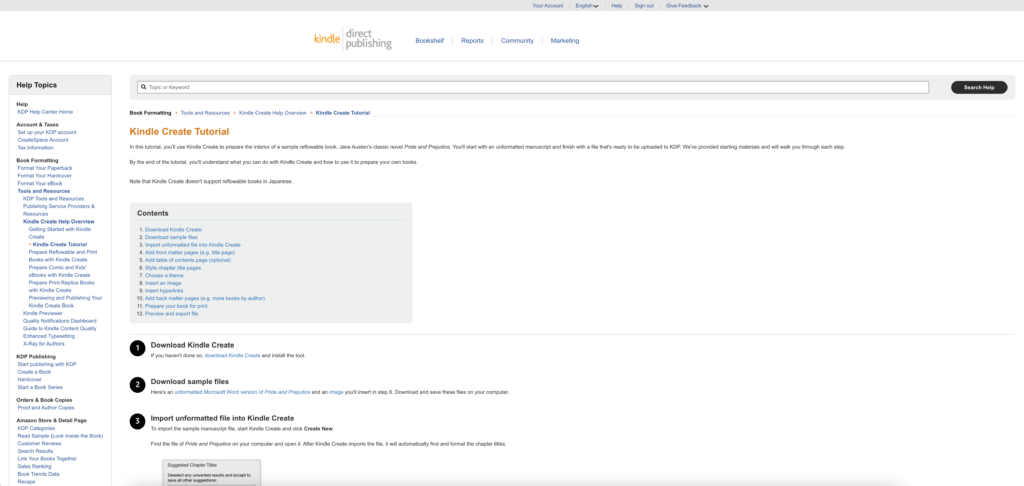Image resolution: width=1024 pixels, height=486 pixels.
Task: Jump to Add front matter pages
Action: tap(190, 252)
